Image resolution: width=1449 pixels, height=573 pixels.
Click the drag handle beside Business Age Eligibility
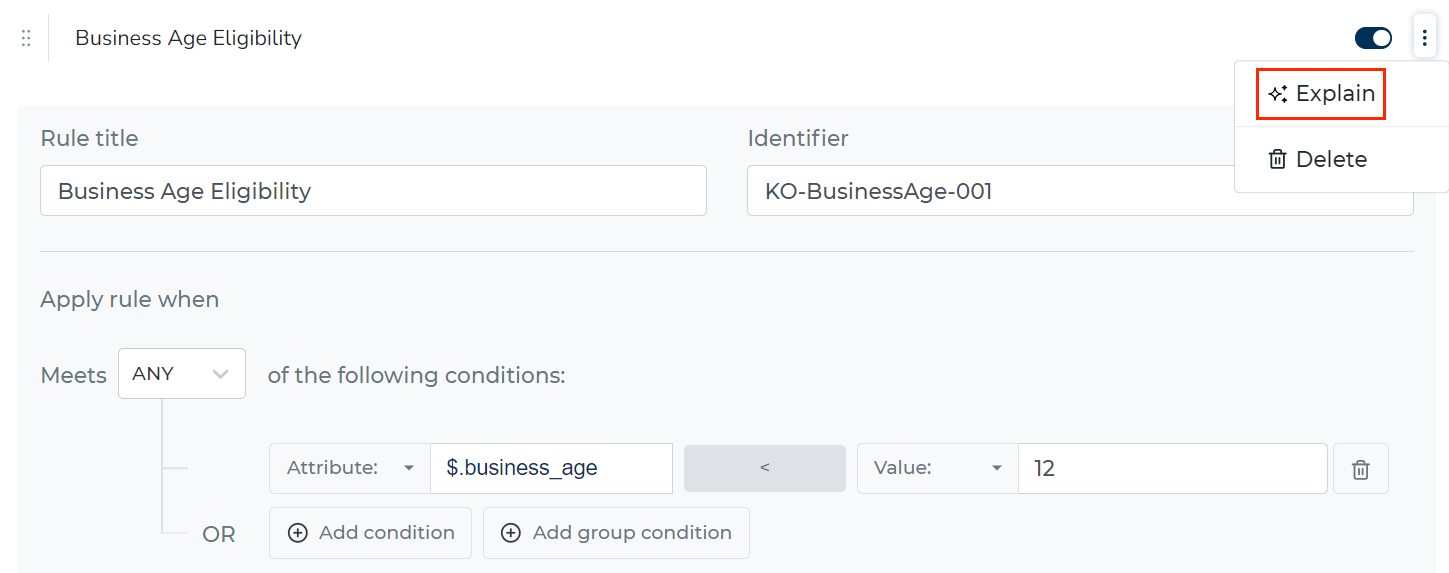click(x=26, y=38)
